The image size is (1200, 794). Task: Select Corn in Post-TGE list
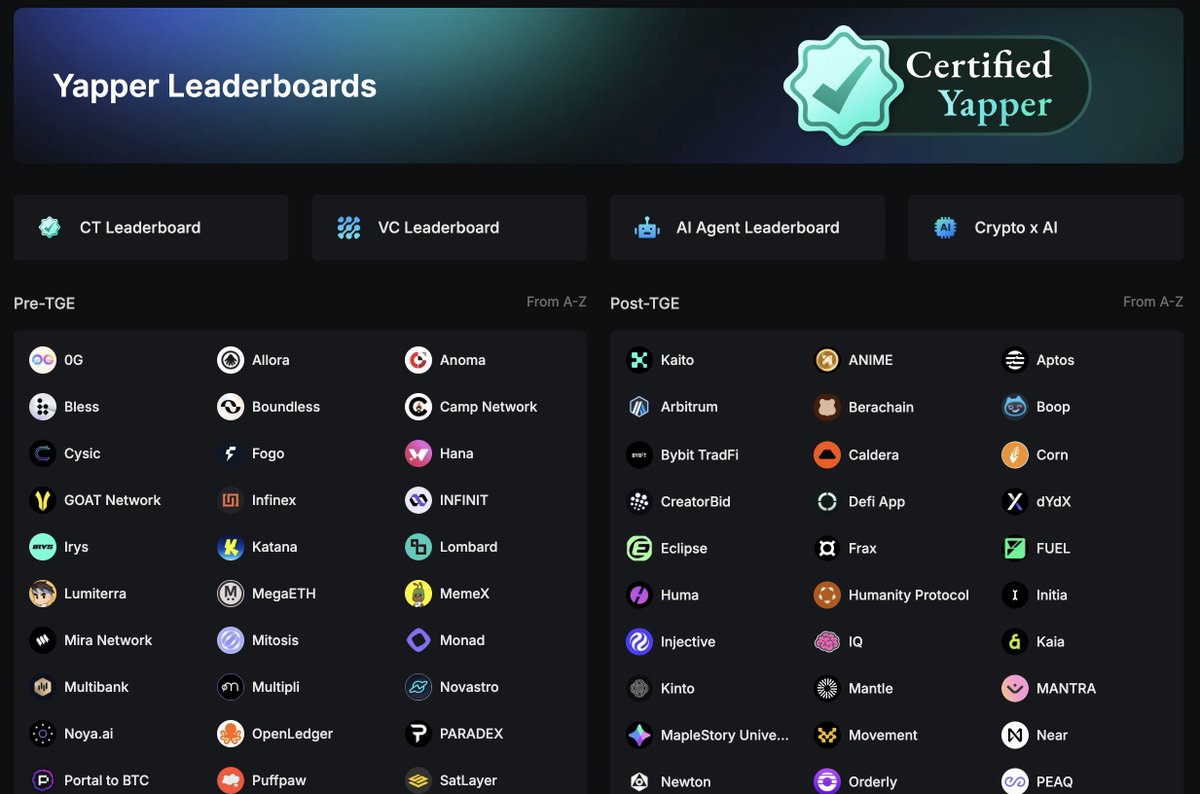coord(1035,455)
